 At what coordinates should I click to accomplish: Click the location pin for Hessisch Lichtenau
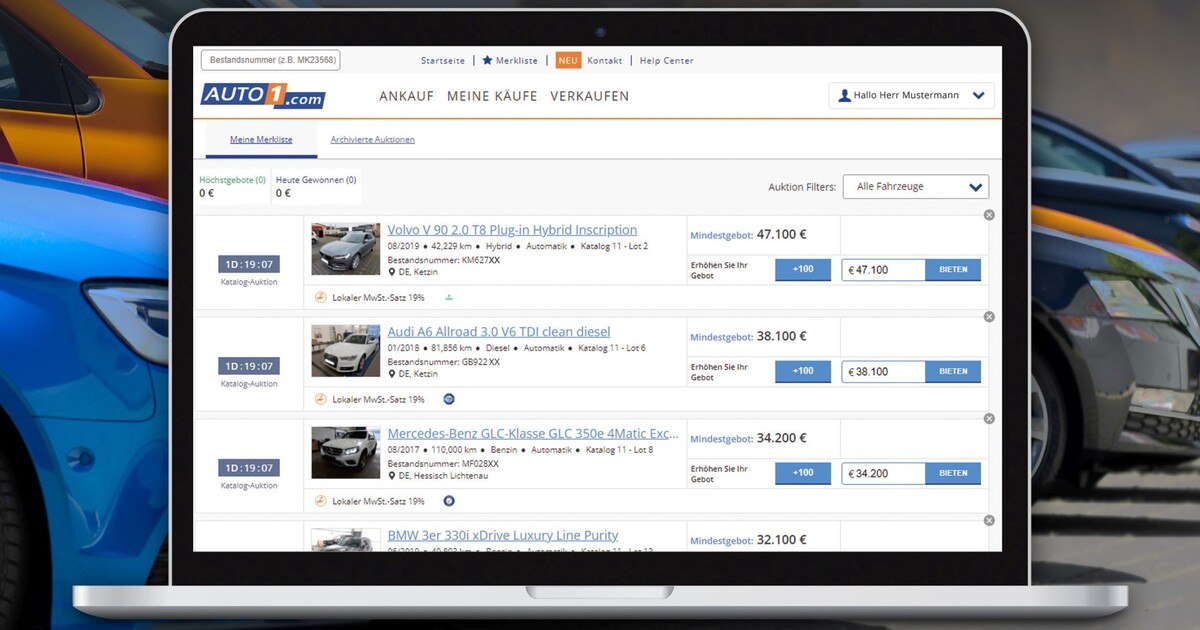point(392,476)
